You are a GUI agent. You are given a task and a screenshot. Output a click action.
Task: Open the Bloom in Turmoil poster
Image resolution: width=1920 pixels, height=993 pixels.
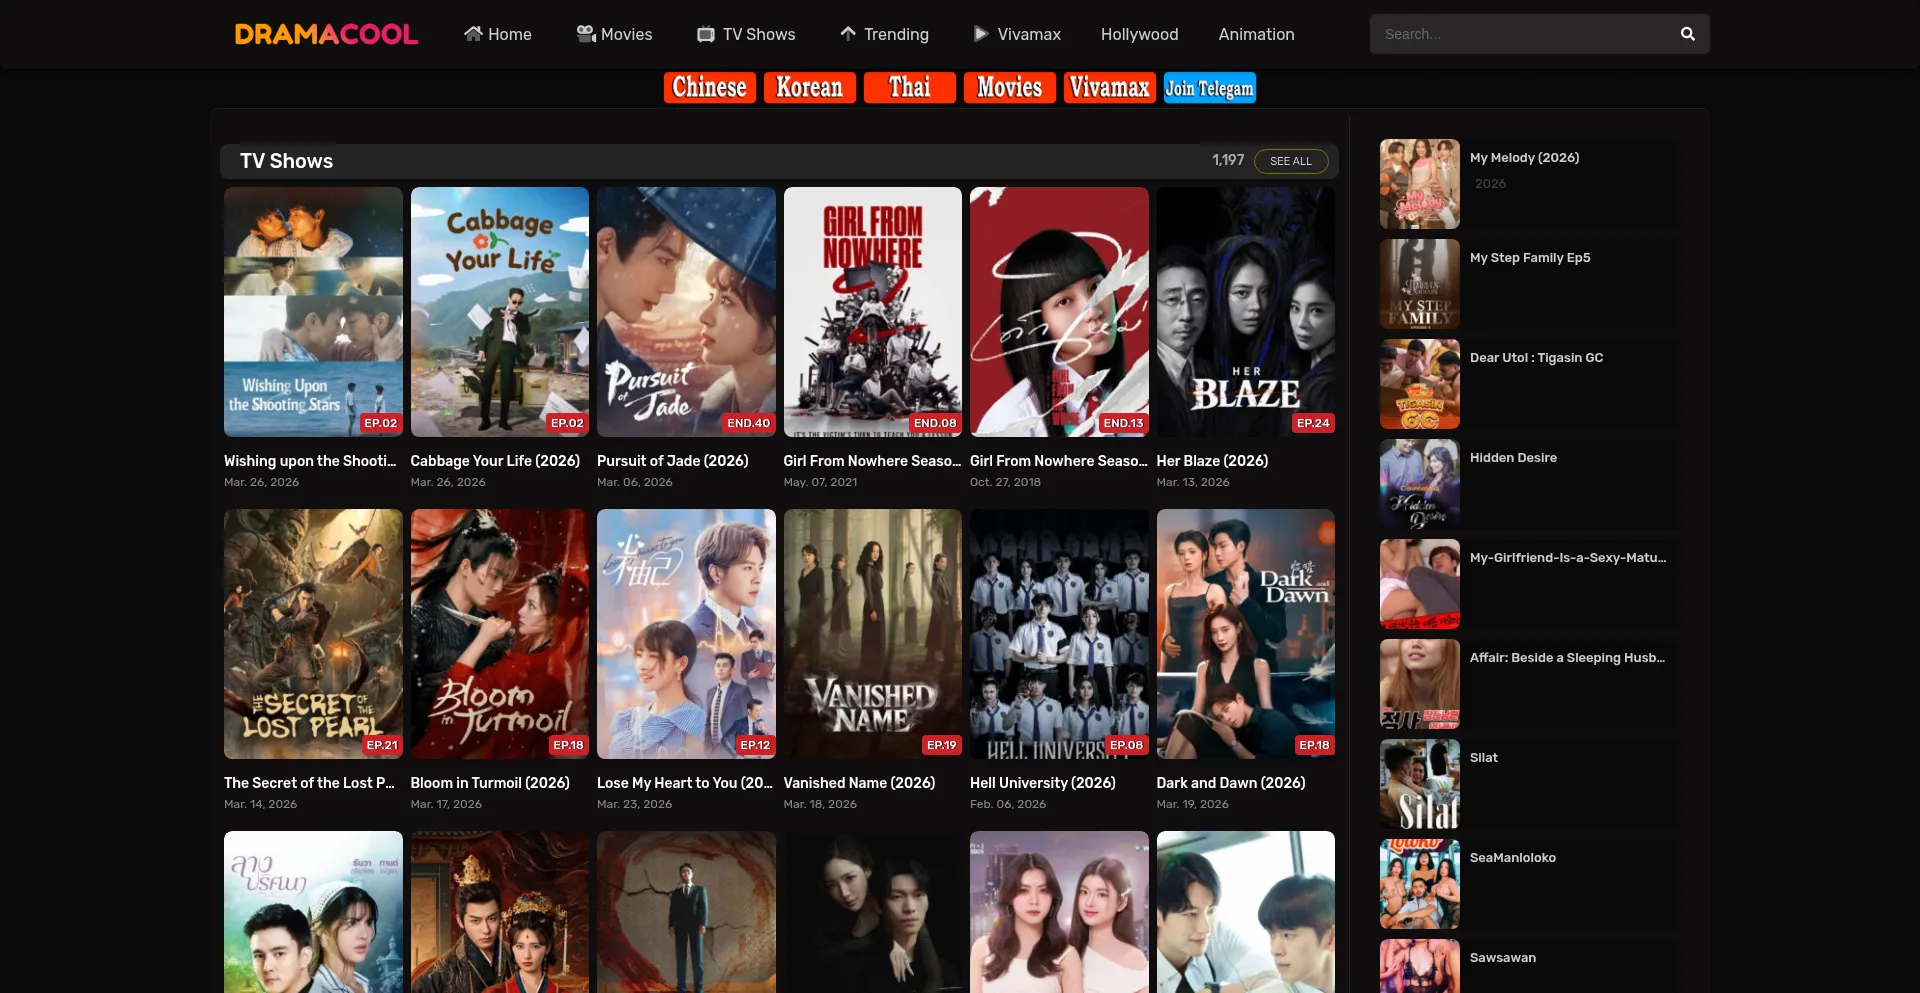[500, 634]
